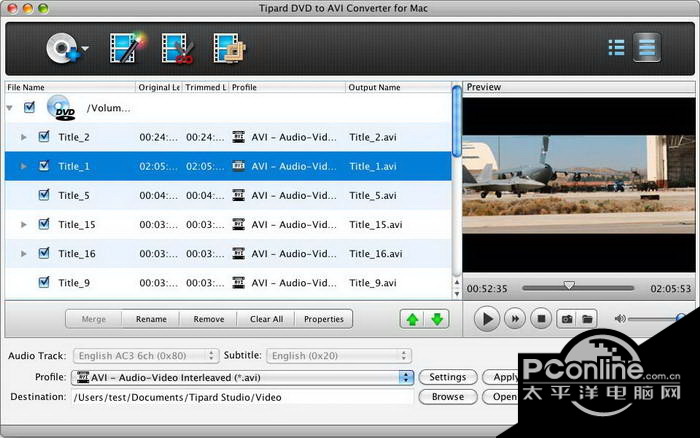Click the AVI profile icon for Title_5
Image resolution: width=700 pixels, height=438 pixels.
[x=238, y=195]
